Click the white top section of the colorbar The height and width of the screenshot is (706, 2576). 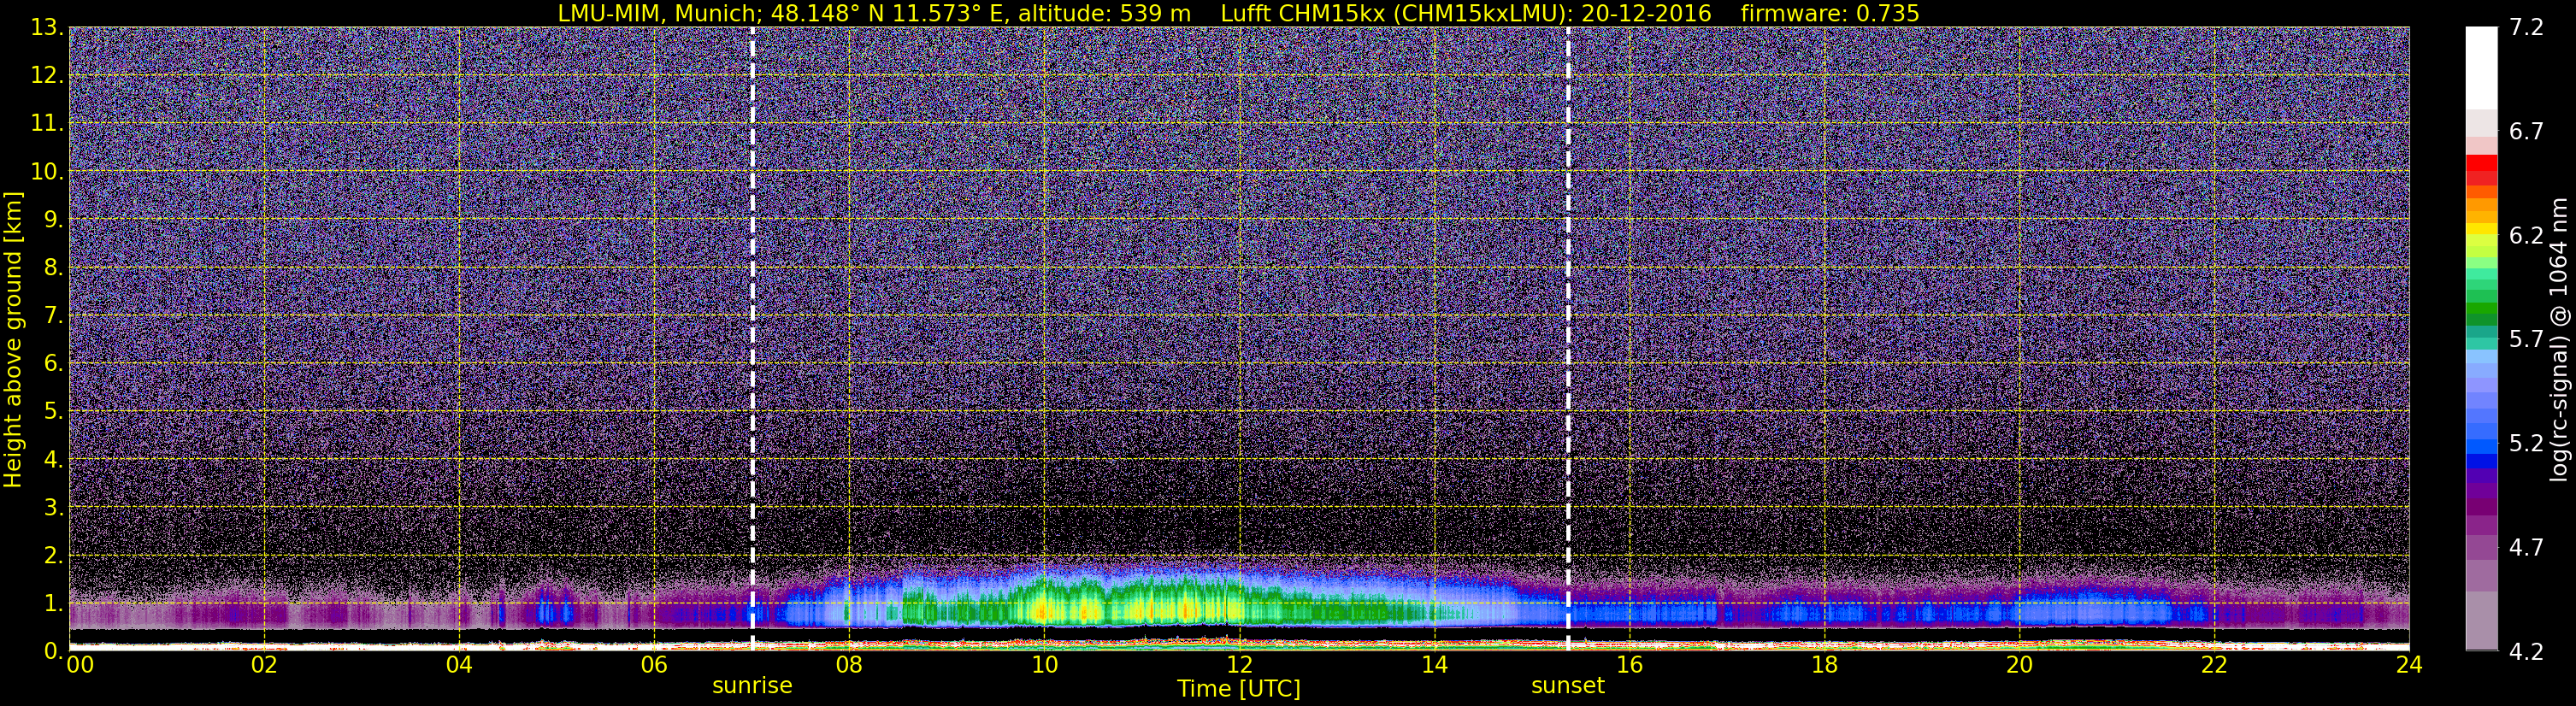[x=2481, y=68]
